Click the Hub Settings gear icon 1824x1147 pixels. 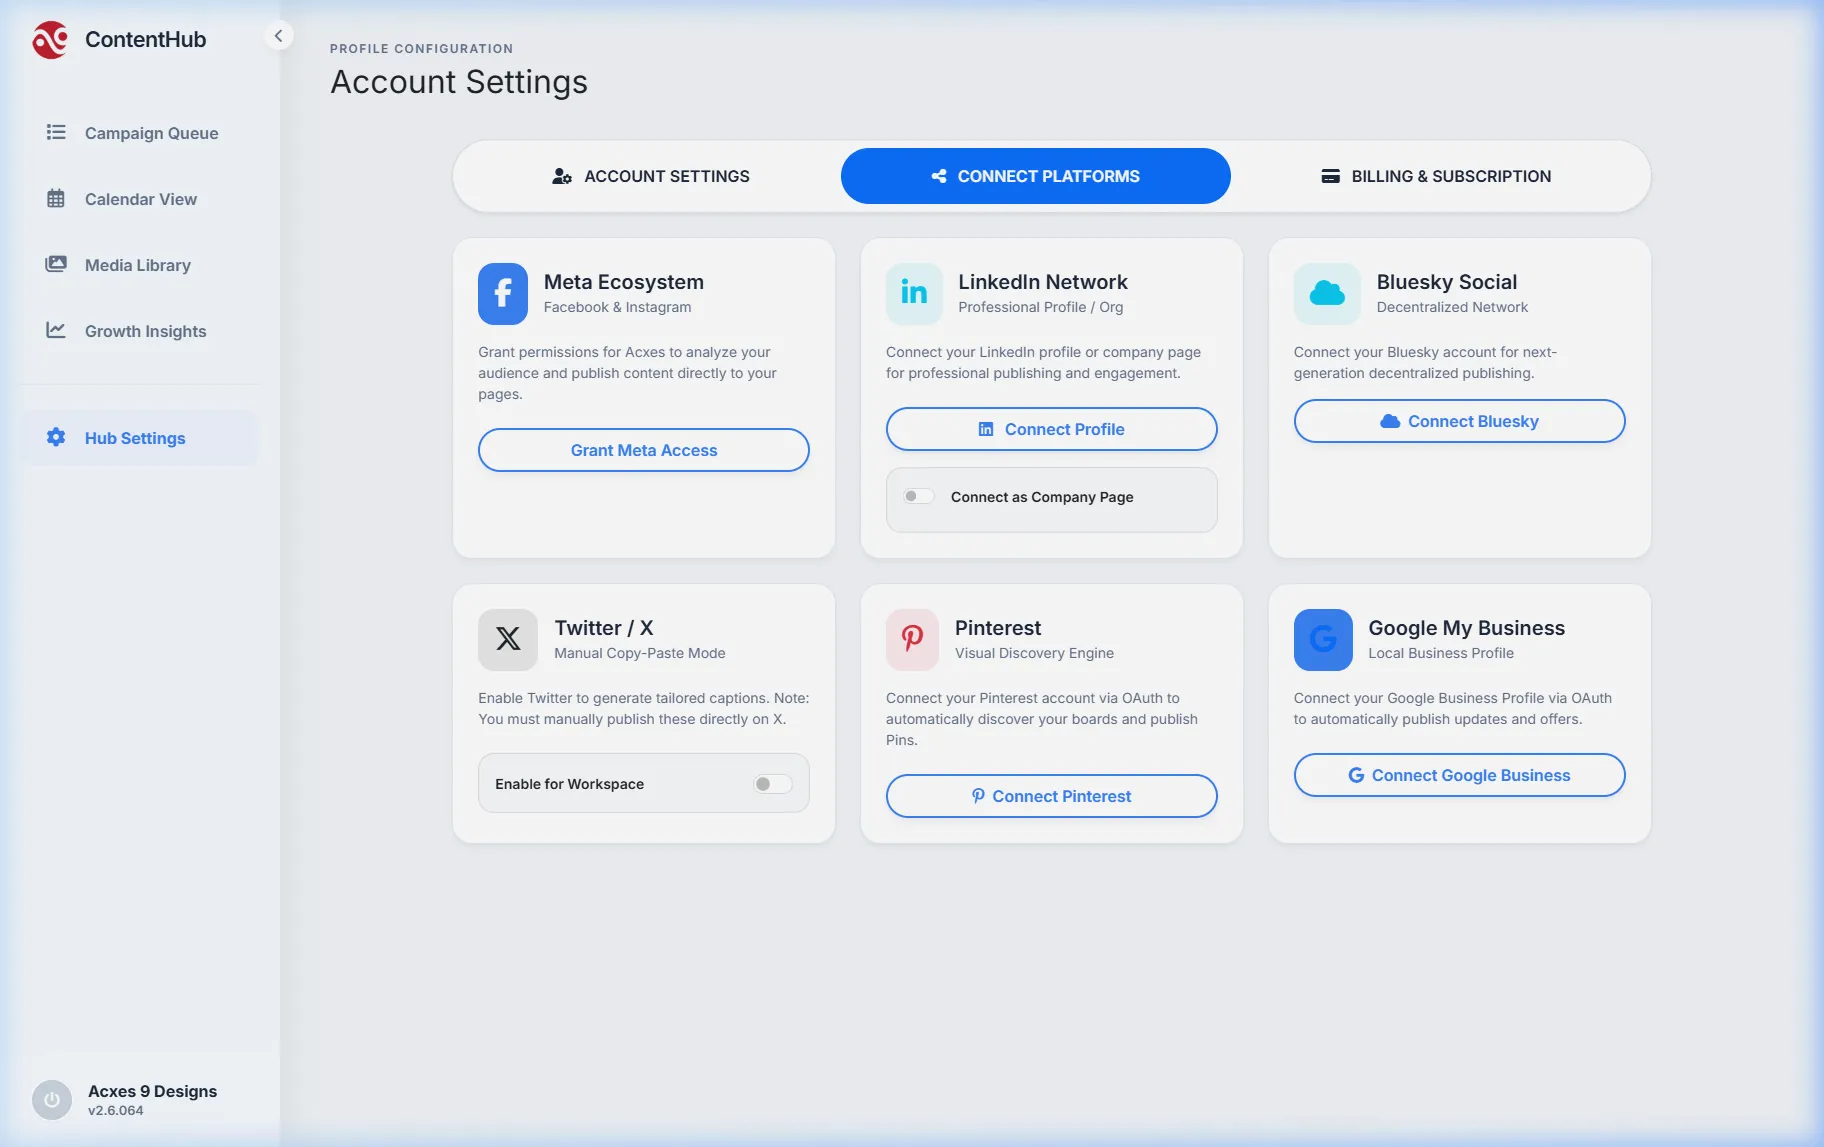(56, 437)
